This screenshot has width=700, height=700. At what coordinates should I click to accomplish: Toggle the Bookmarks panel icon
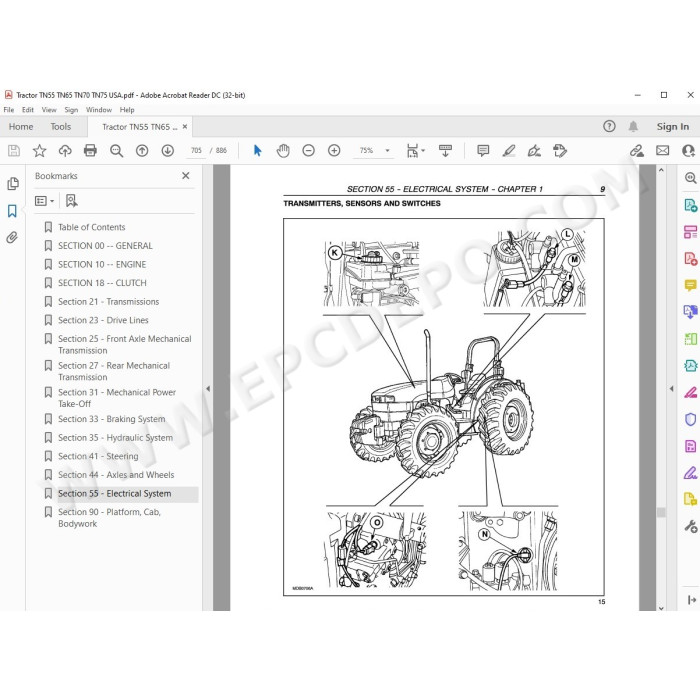[x=12, y=211]
